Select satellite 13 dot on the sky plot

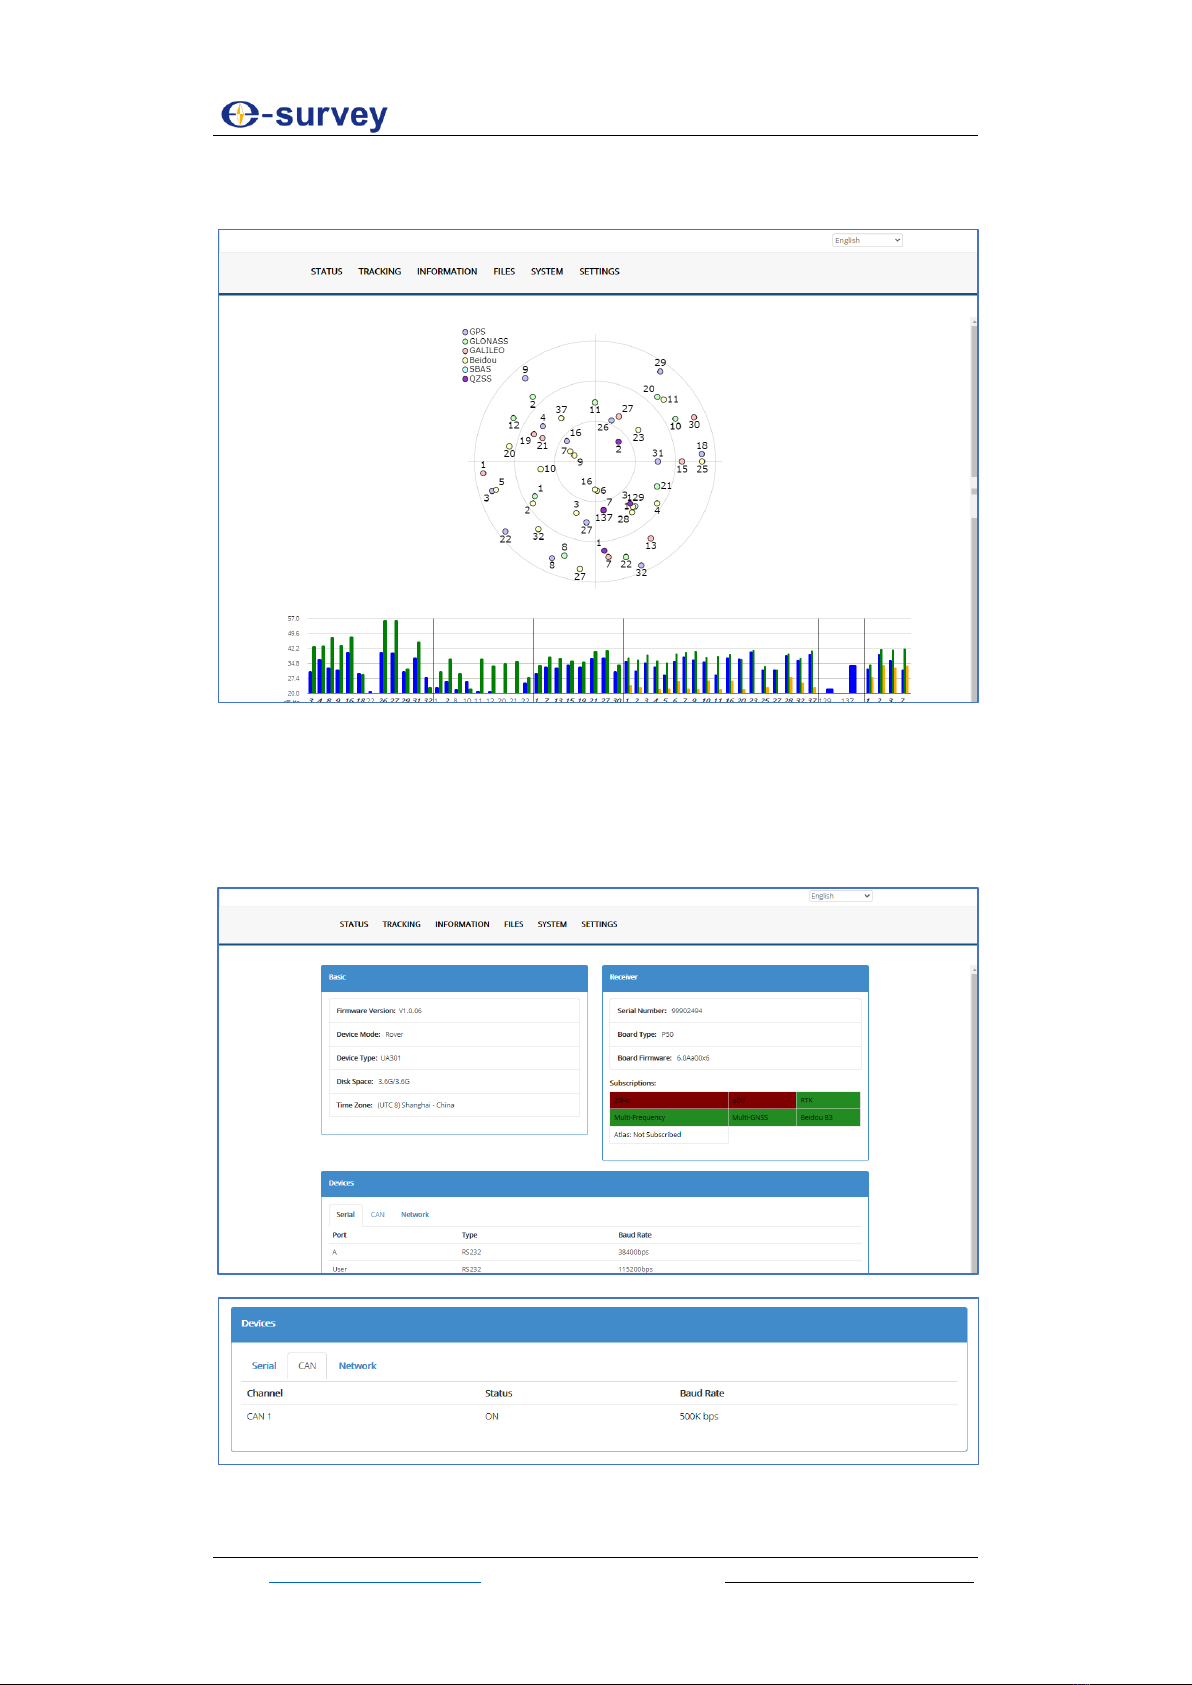point(651,539)
